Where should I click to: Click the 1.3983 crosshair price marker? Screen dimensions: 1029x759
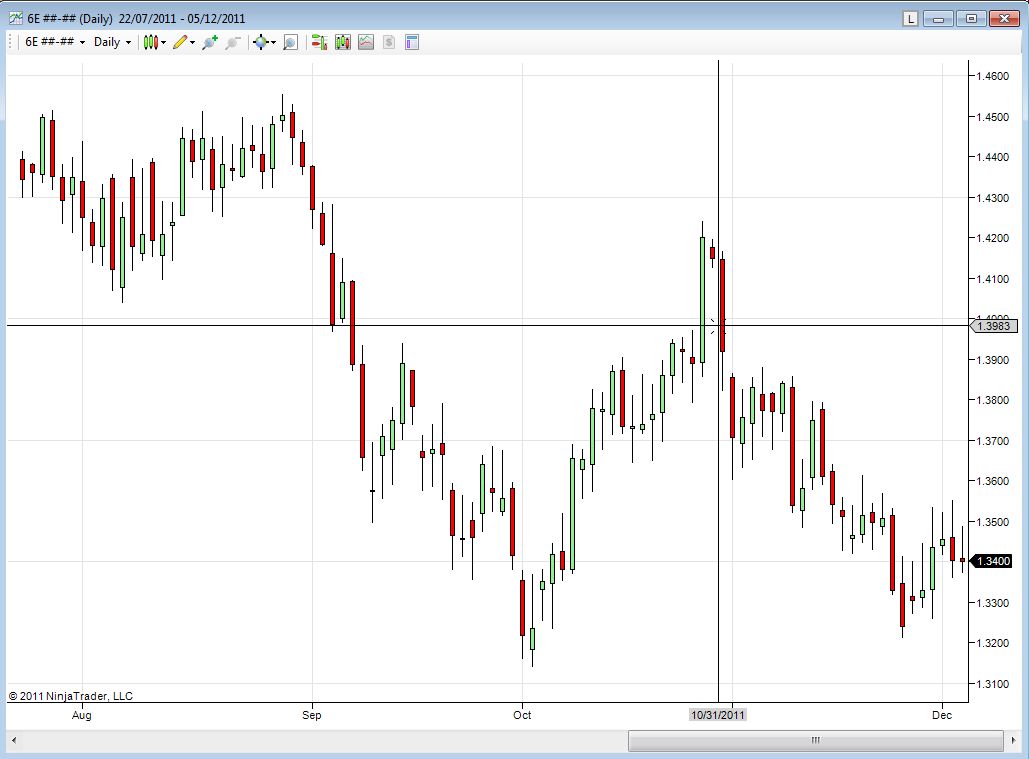(992, 326)
